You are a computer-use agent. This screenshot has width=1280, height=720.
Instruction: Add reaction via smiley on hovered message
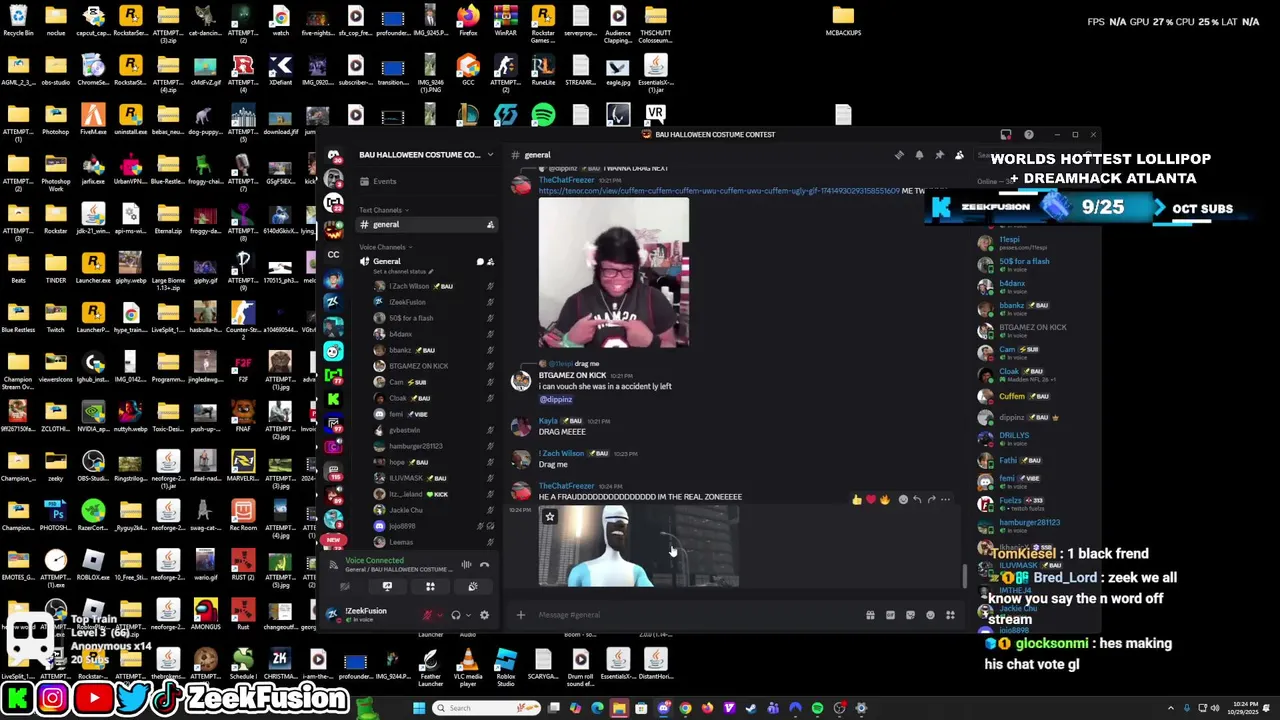pyautogui.click(x=903, y=499)
